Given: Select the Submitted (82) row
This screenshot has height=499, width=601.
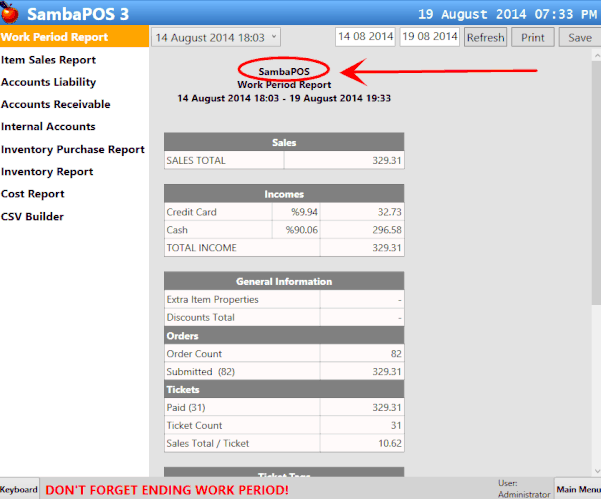Looking at the screenshot, I should (284, 372).
